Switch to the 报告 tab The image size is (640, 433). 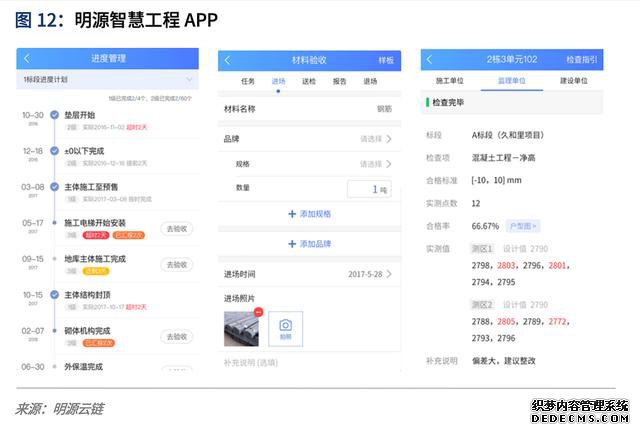340,81
